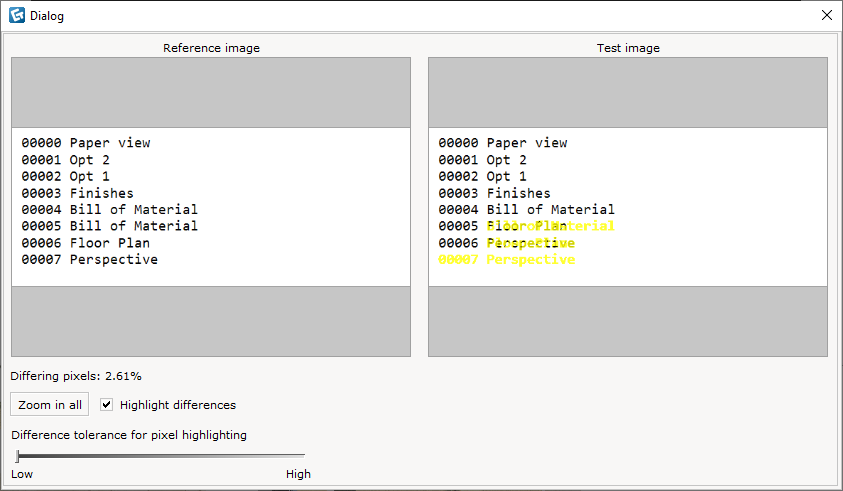This screenshot has width=843, height=491.
Task: Close the Dialog window
Action: (827, 15)
